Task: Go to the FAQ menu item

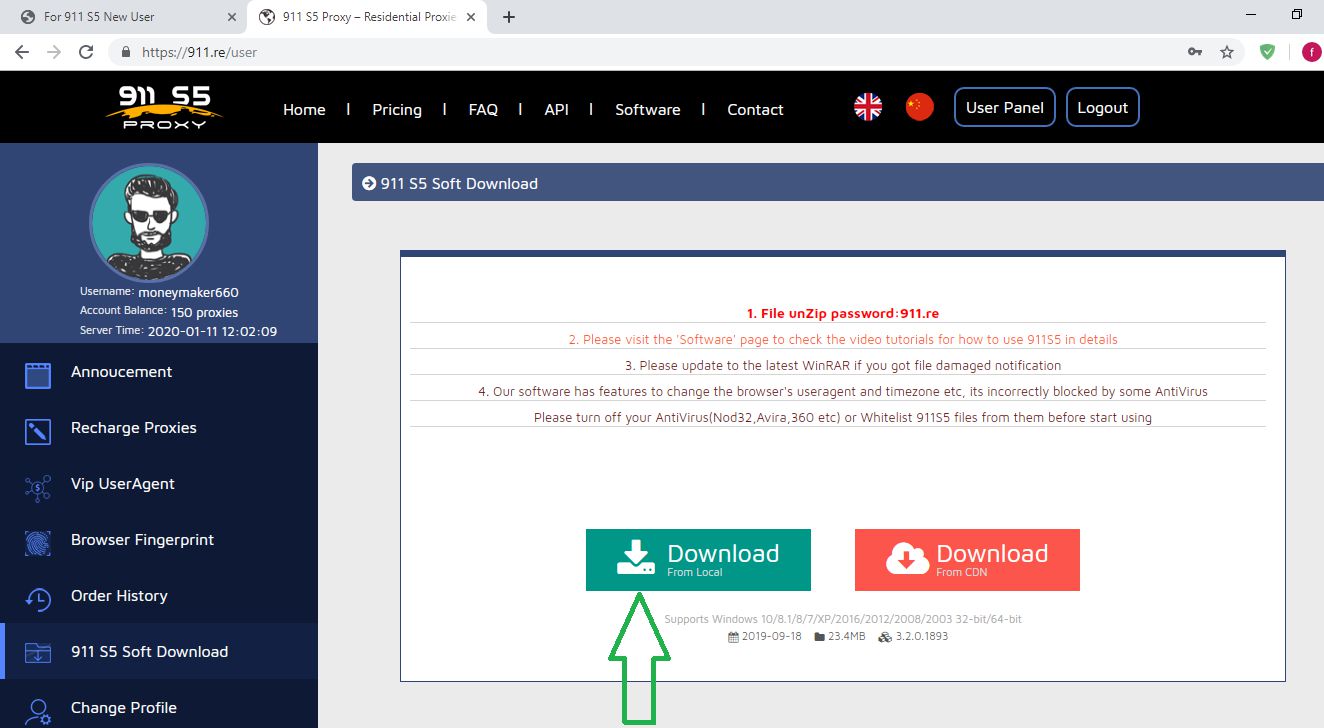Action: point(483,110)
